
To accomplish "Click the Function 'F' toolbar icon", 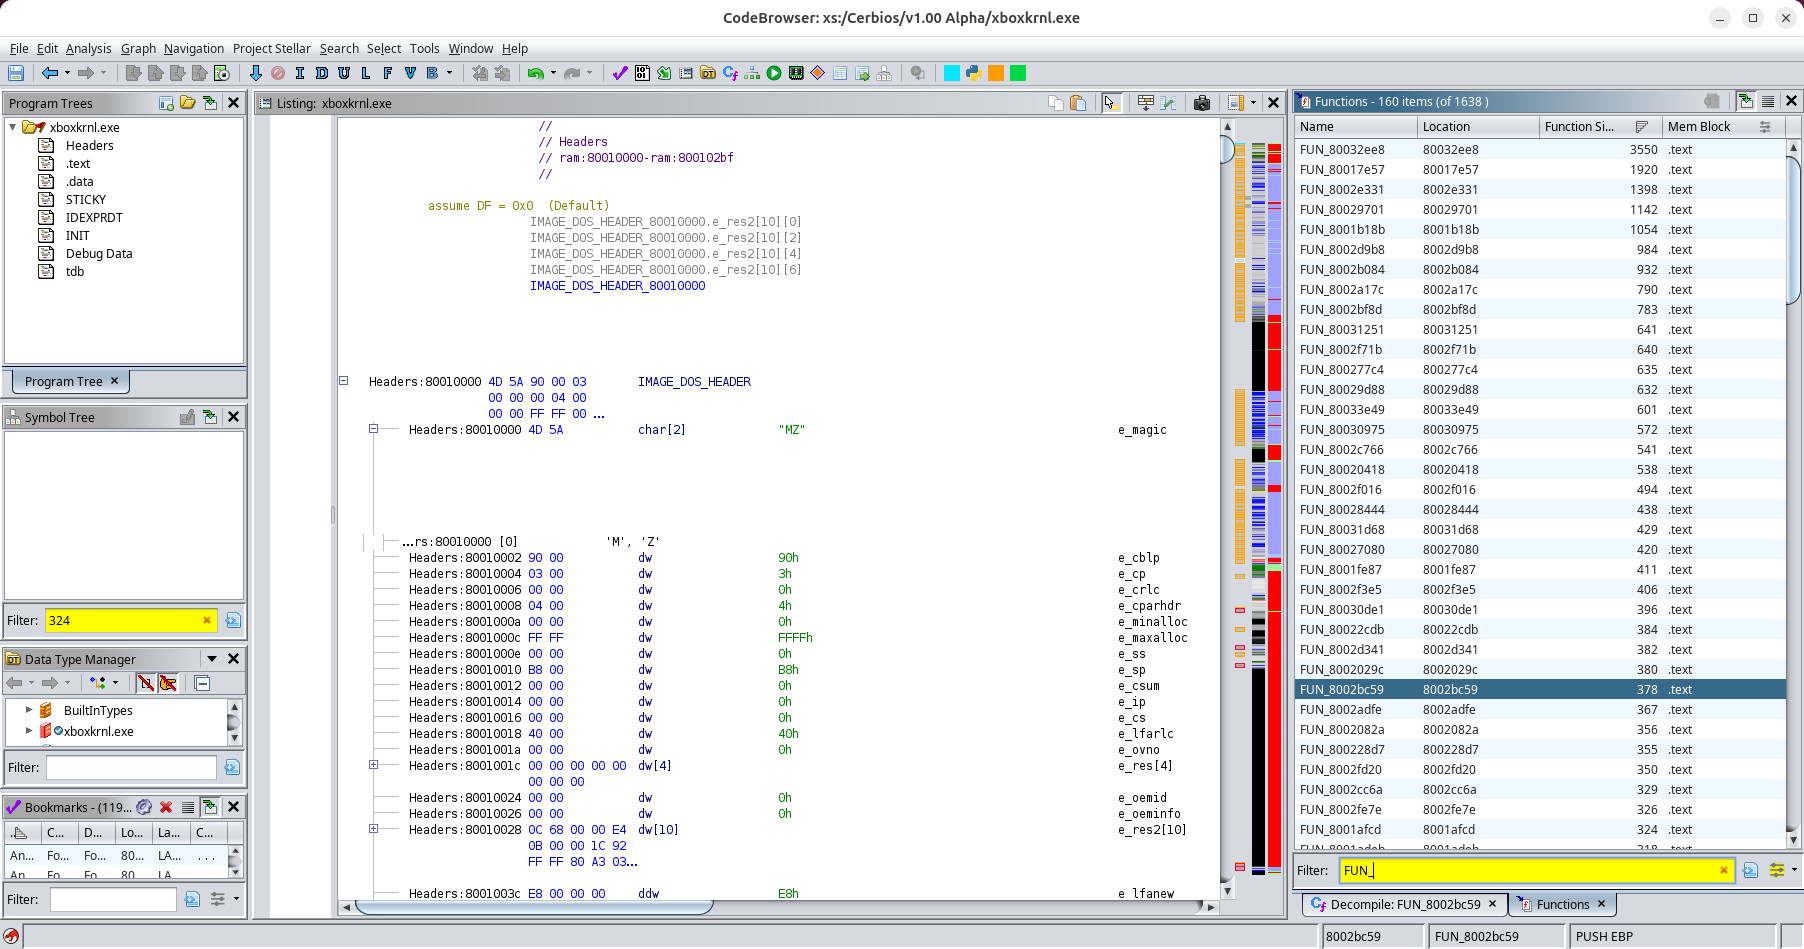I will click(x=388, y=73).
